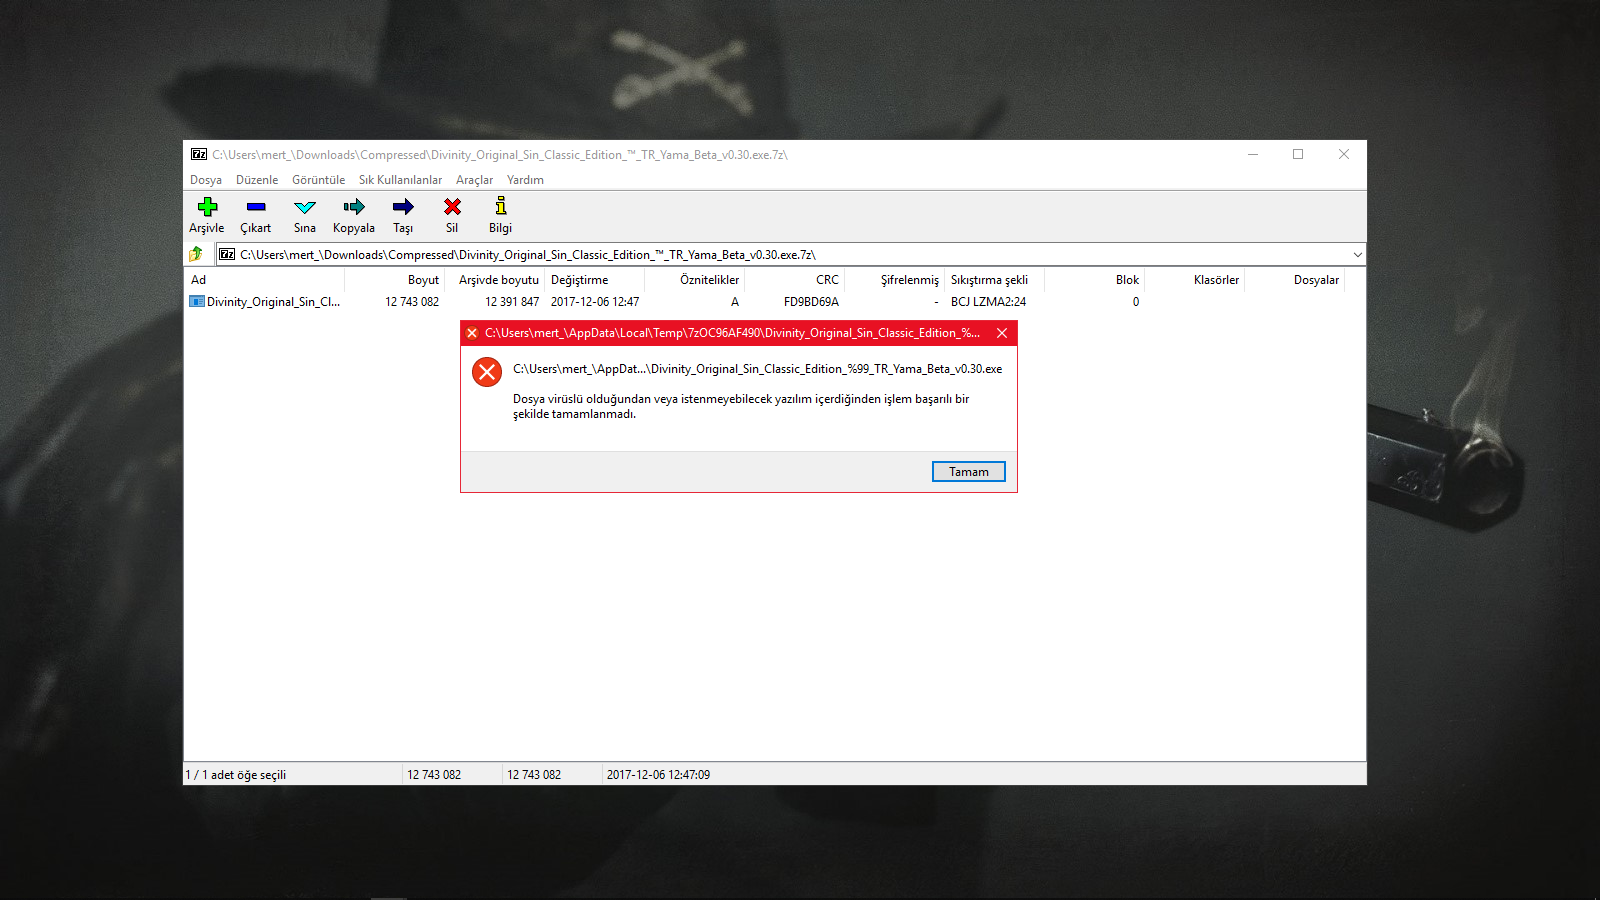Image resolution: width=1600 pixels, height=900 pixels.
Task: Click the Taşı (Move) toolbar icon
Action: coord(403,207)
